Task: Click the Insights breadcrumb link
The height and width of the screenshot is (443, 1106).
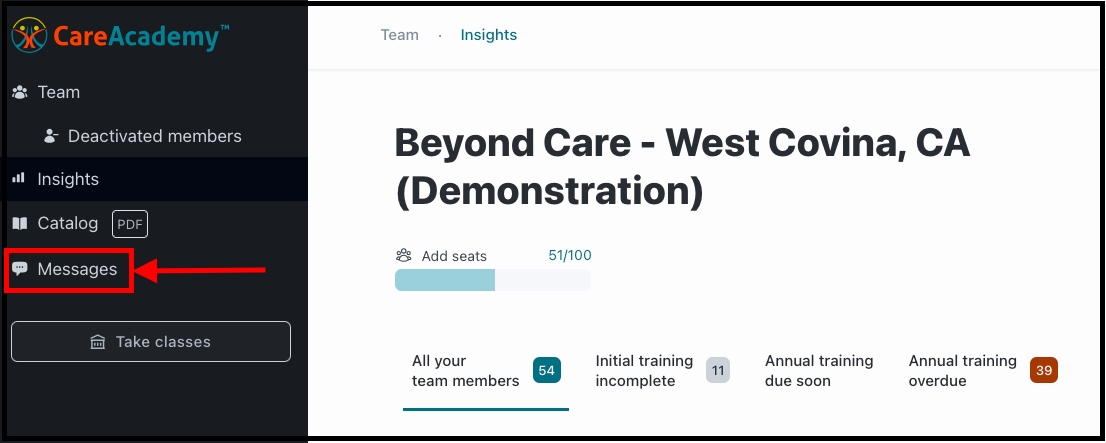Action: coord(489,35)
